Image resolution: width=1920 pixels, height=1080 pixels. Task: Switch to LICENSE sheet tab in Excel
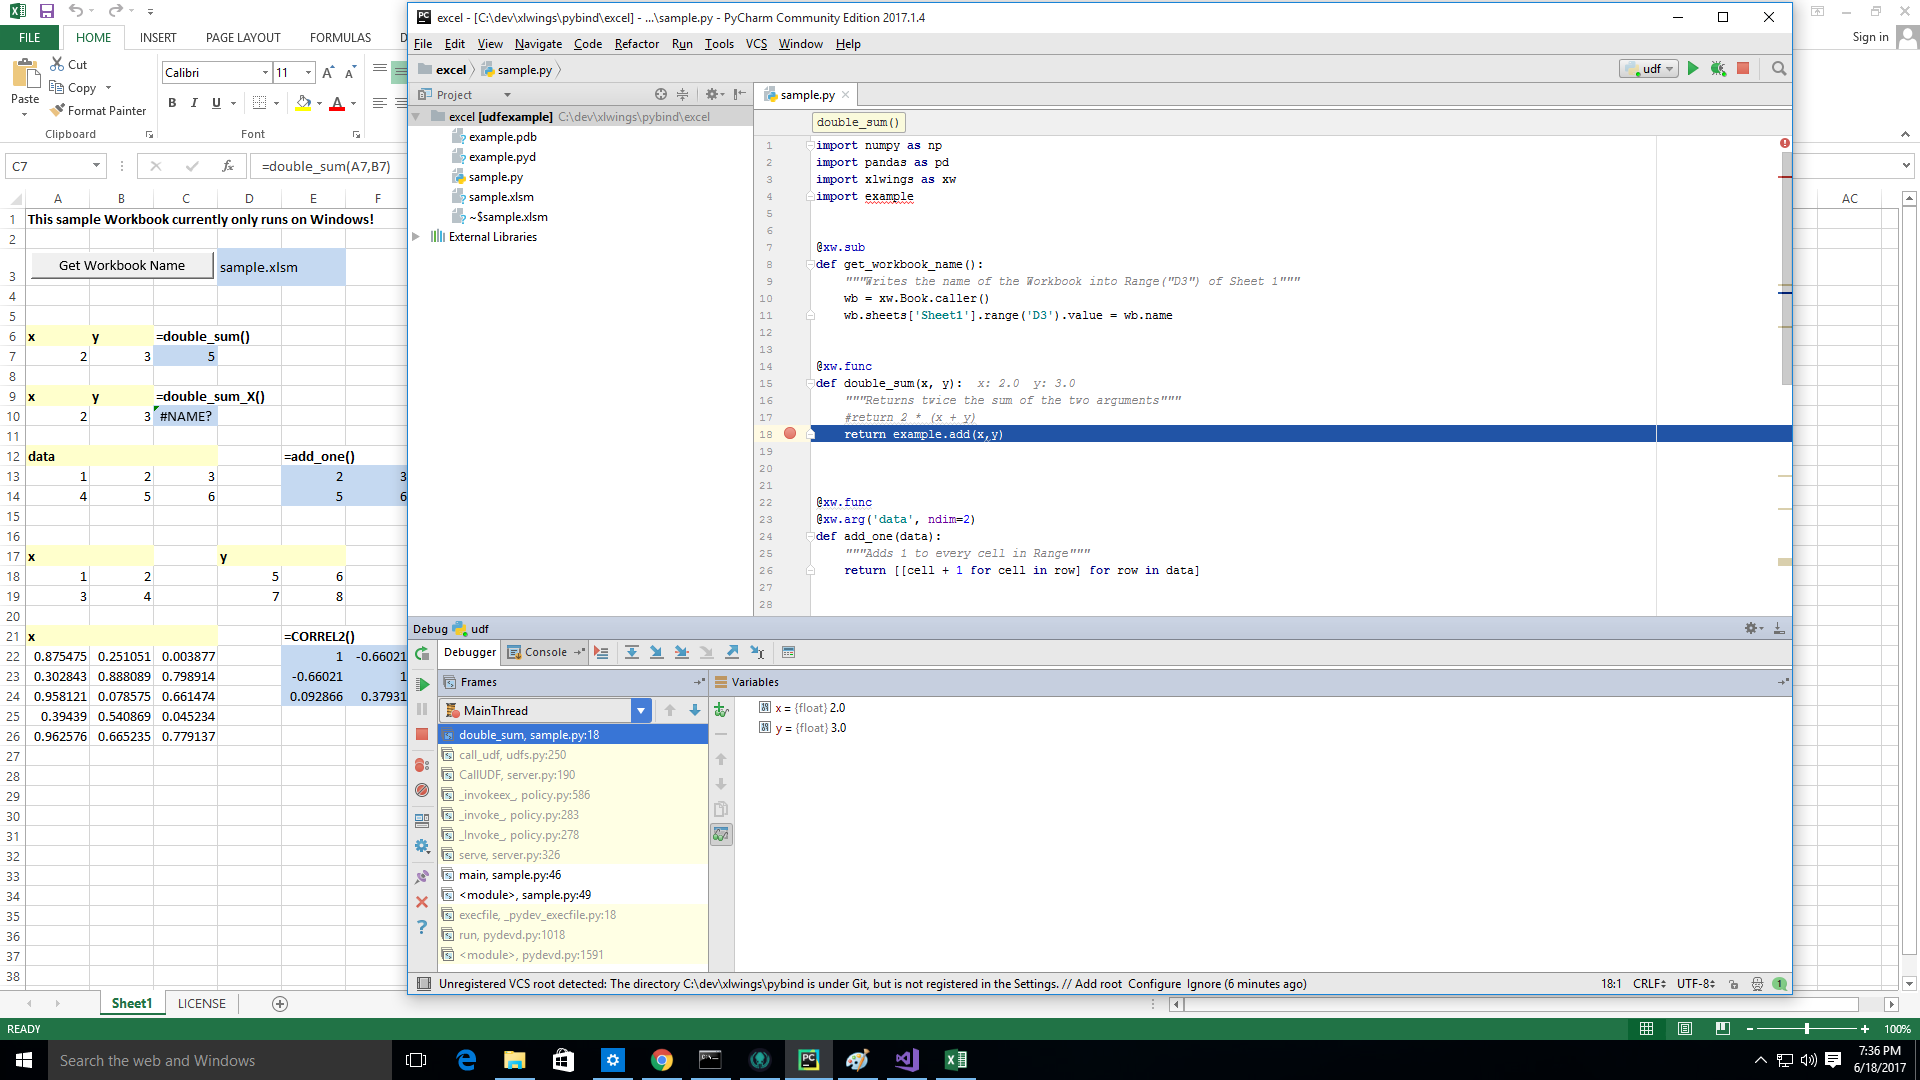tap(202, 1003)
